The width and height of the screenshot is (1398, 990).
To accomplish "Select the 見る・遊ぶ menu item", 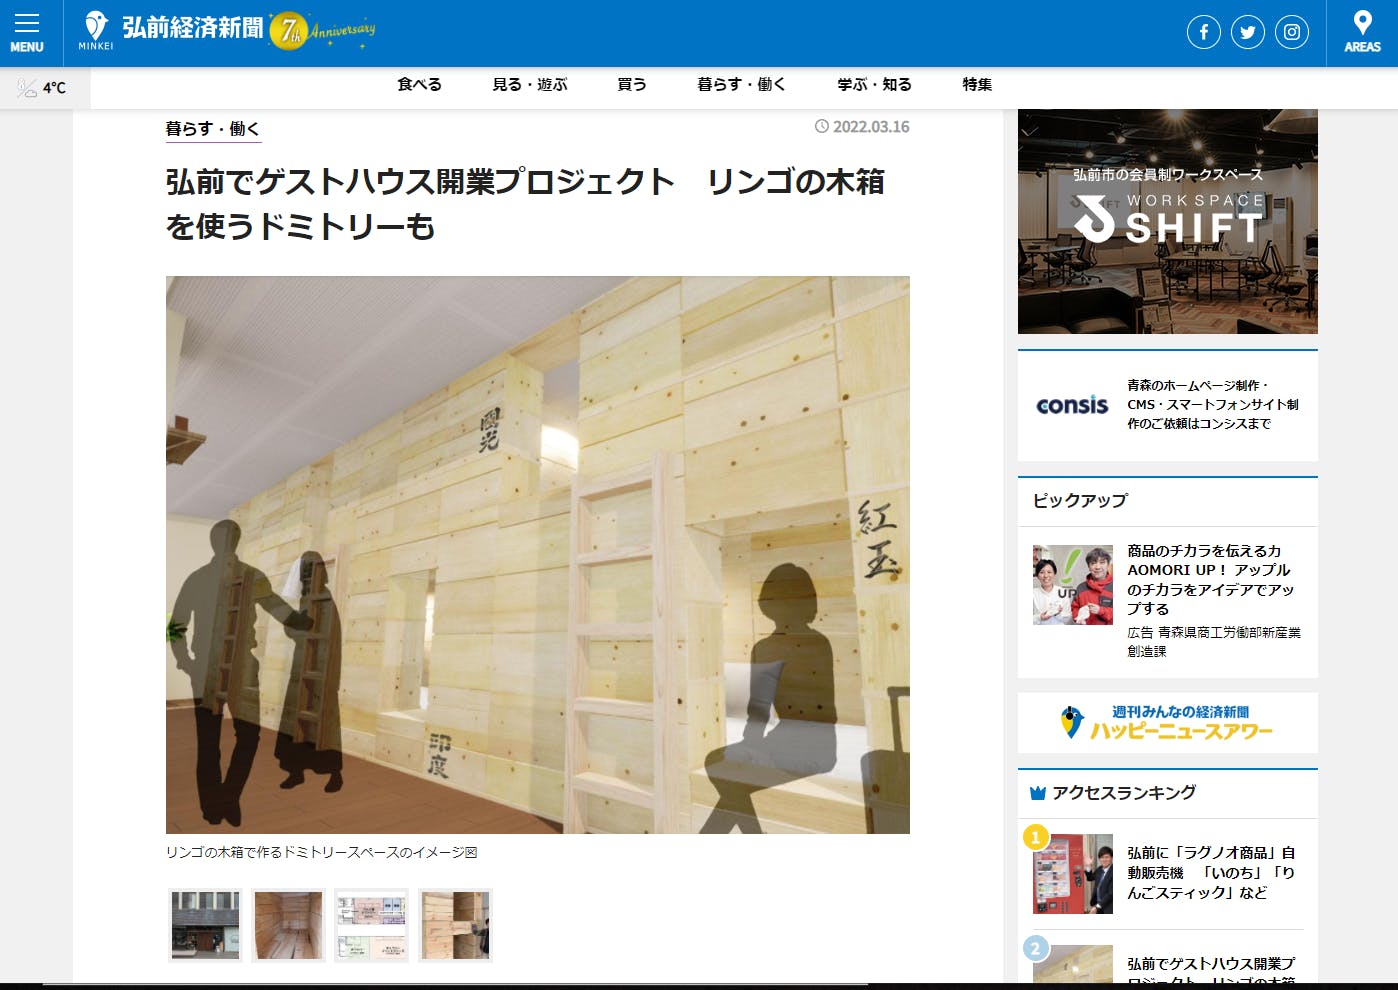I will point(529,85).
